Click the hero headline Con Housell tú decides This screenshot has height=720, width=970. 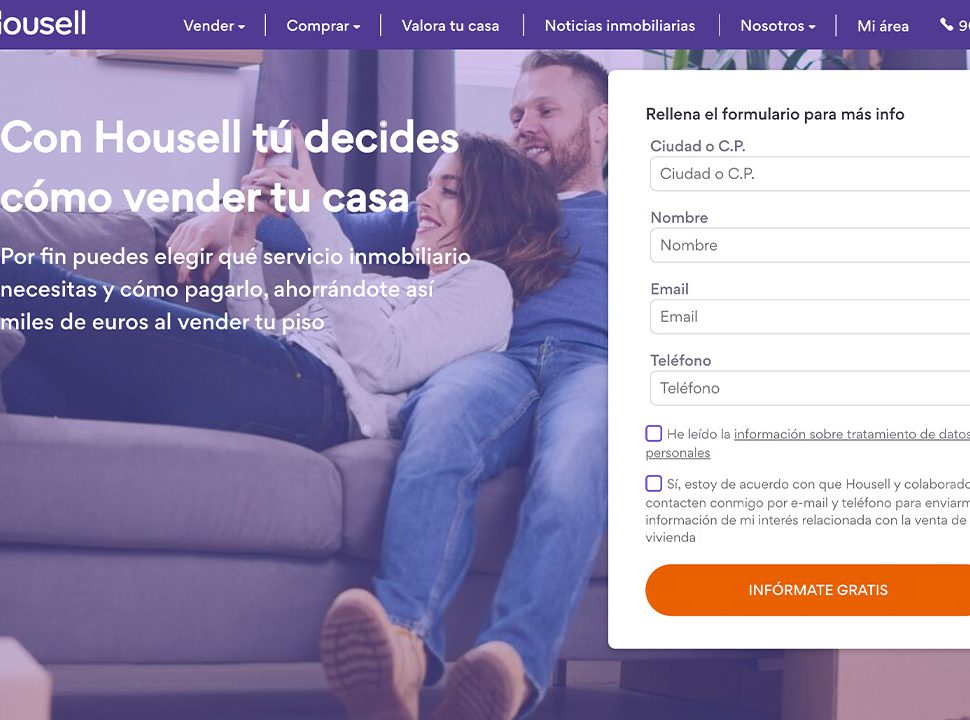coord(230,137)
